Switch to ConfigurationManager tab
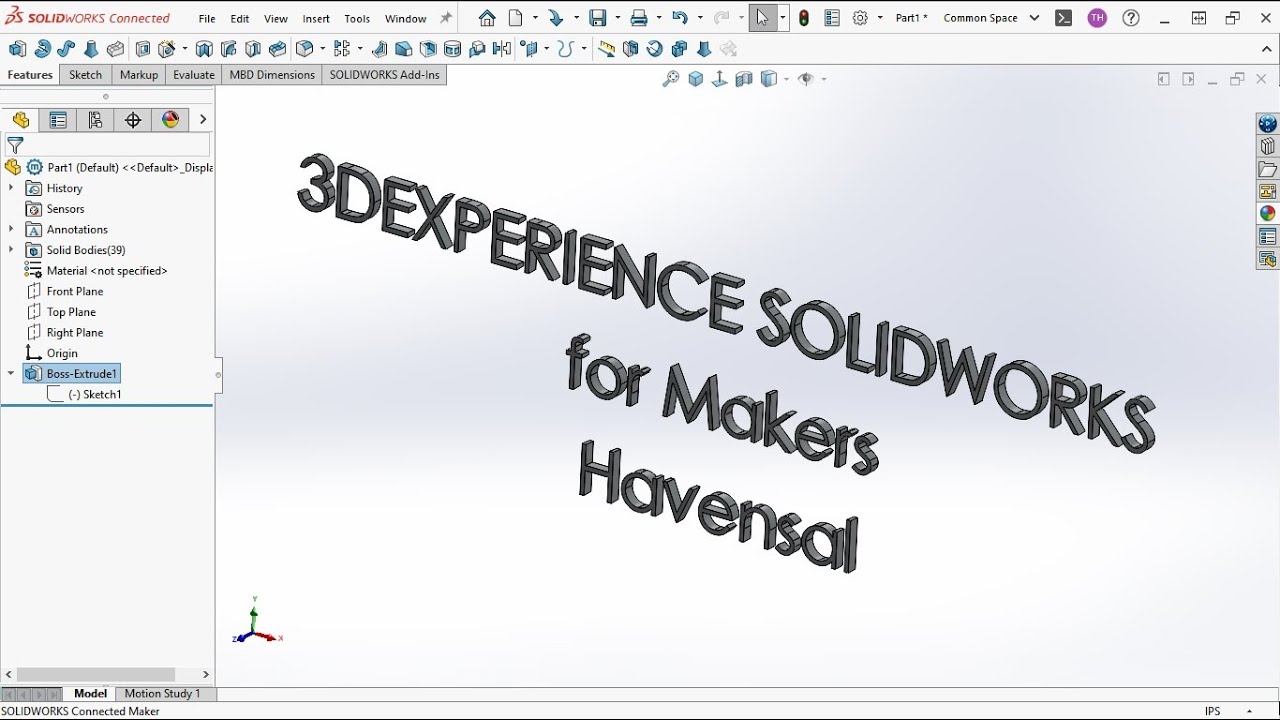The image size is (1280, 720). pos(95,120)
